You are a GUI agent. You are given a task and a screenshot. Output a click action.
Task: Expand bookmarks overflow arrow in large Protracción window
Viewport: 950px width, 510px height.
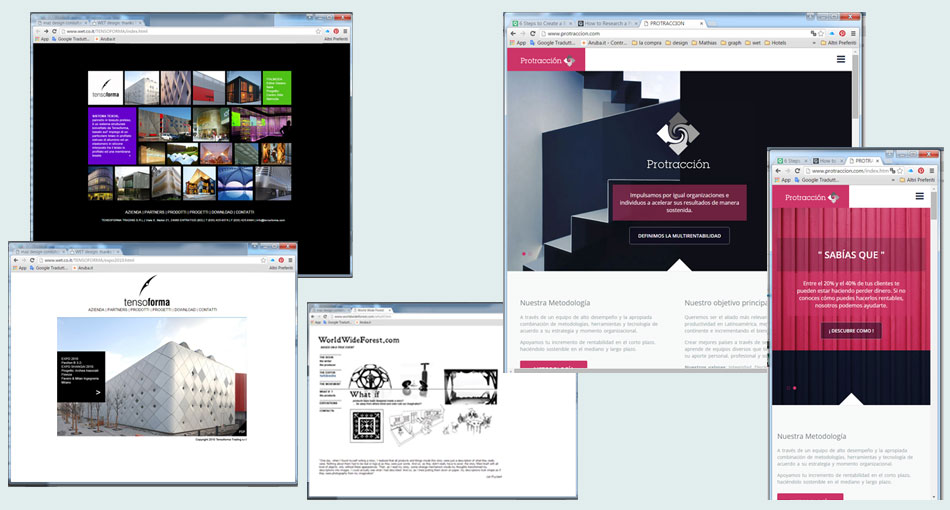[814, 43]
